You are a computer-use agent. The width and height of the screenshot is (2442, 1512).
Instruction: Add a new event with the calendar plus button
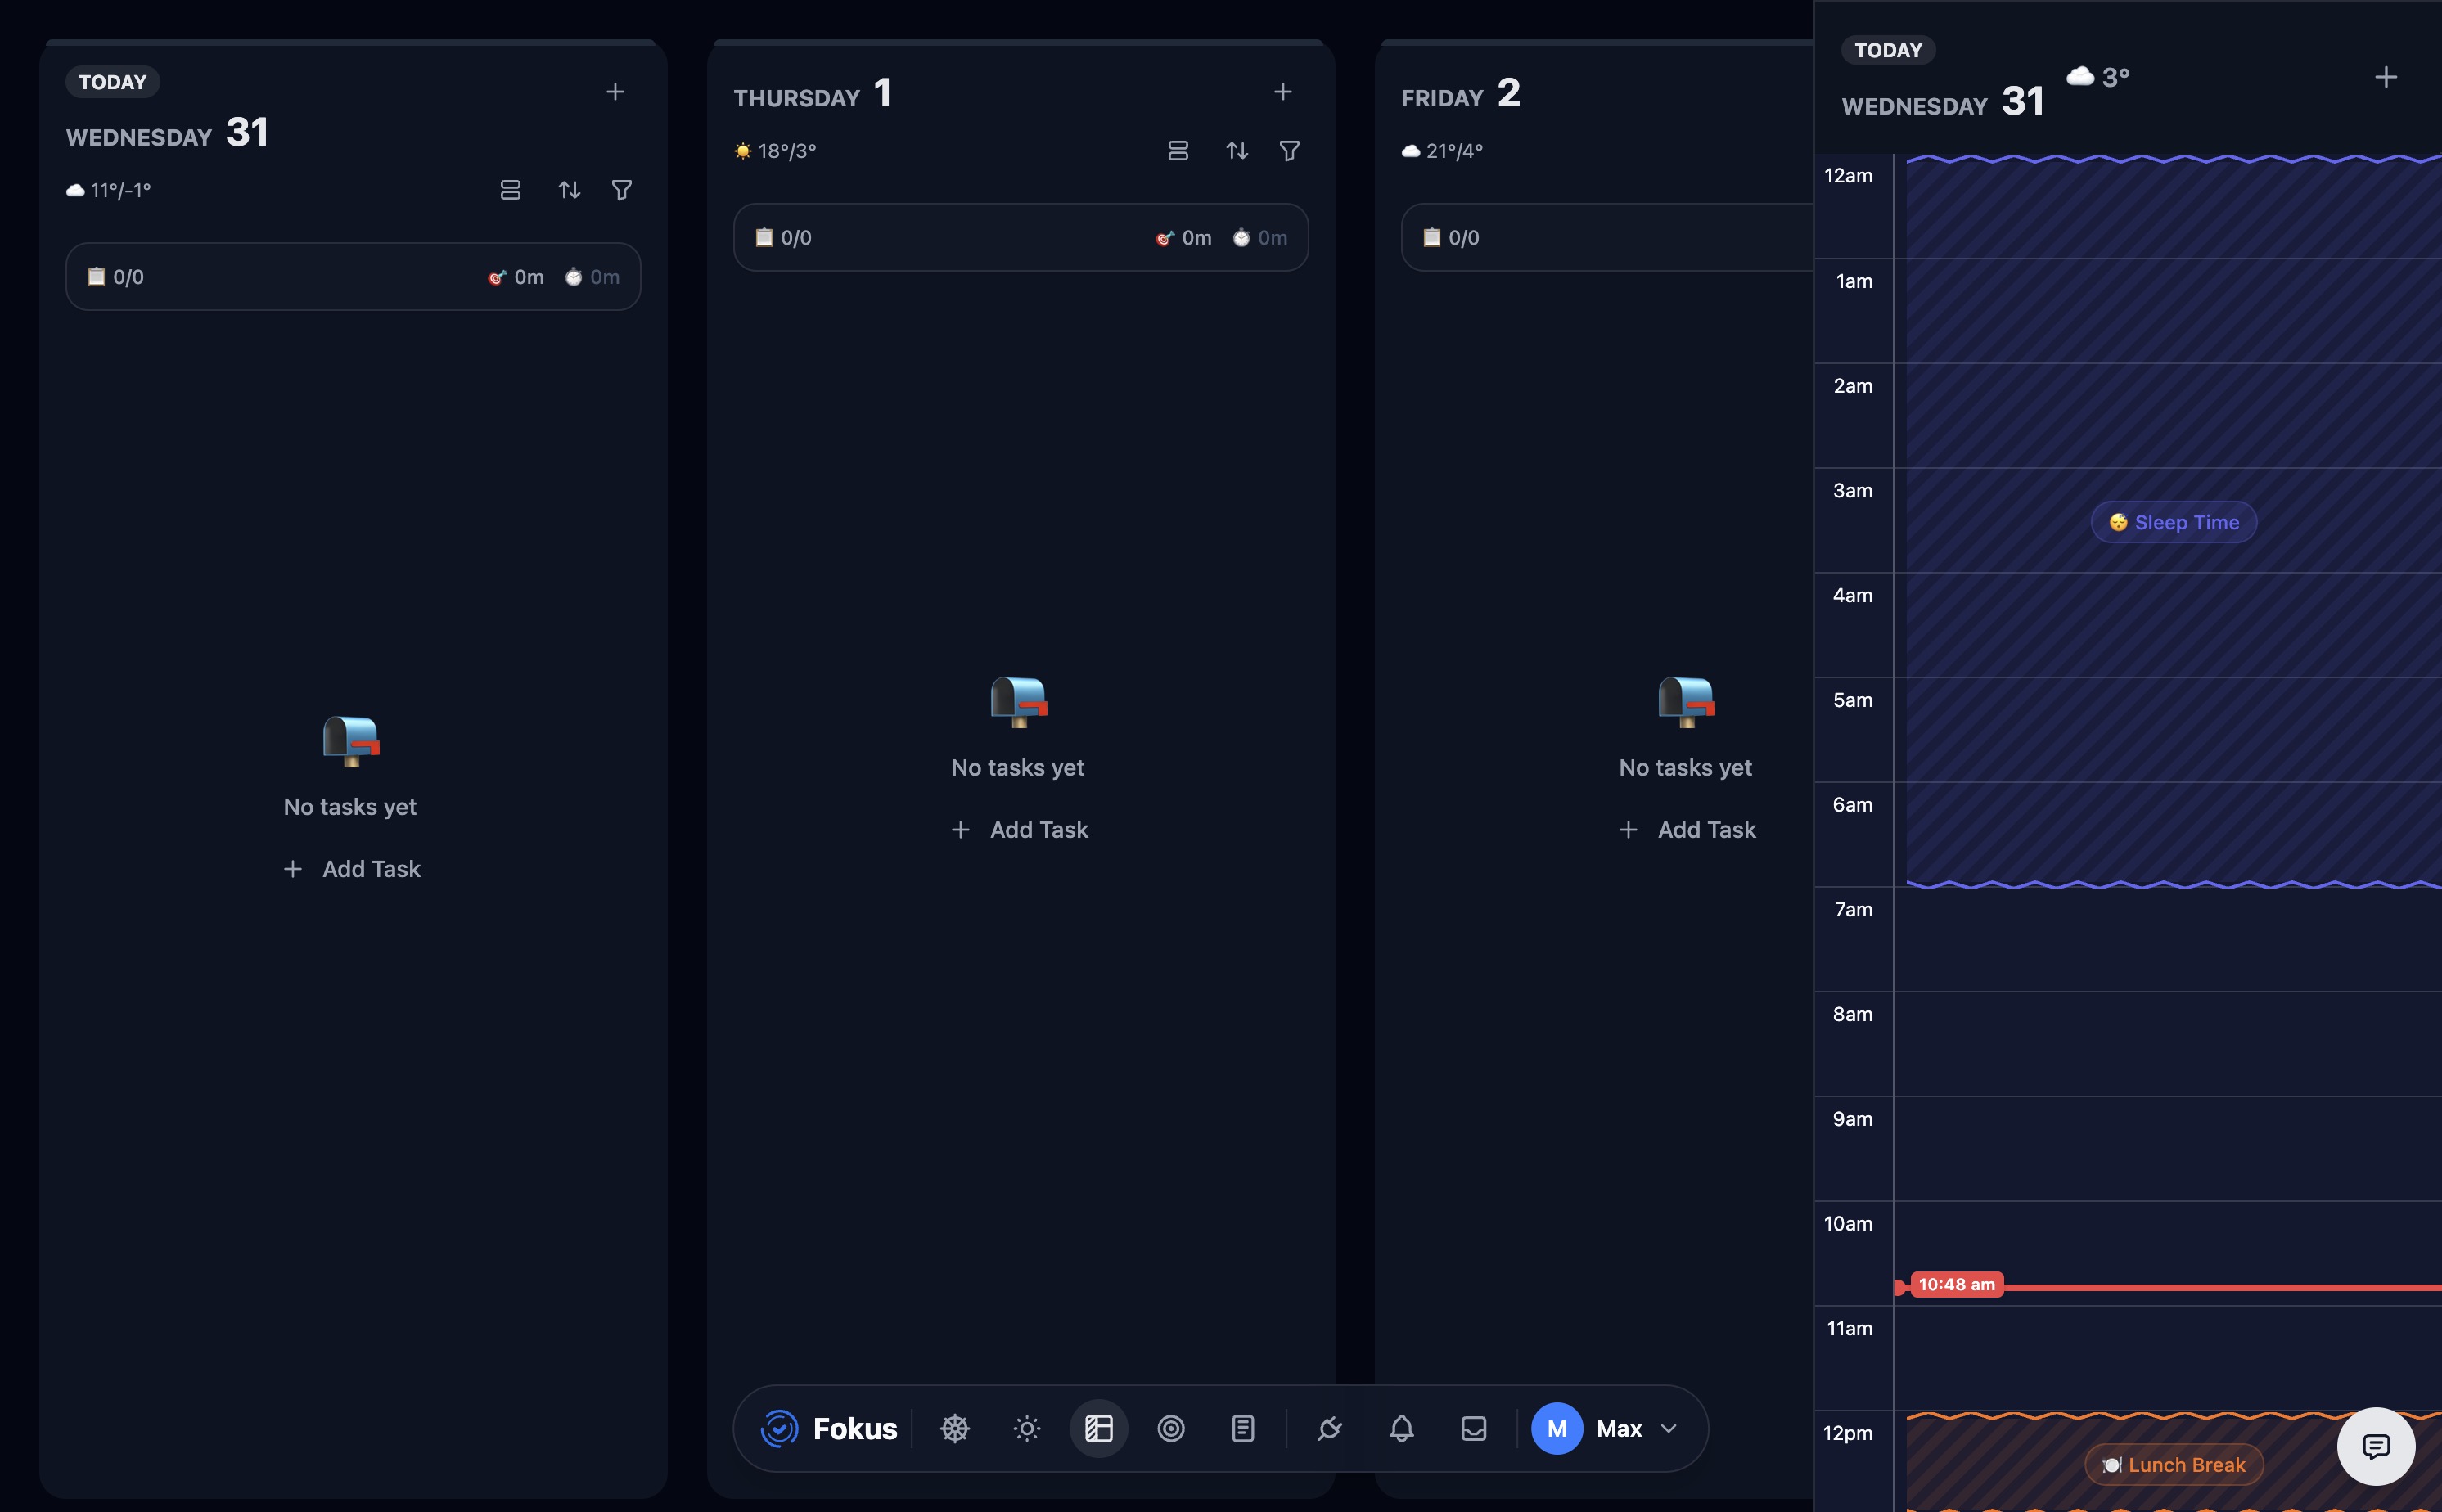pyautogui.click(x=2386, y=77)
